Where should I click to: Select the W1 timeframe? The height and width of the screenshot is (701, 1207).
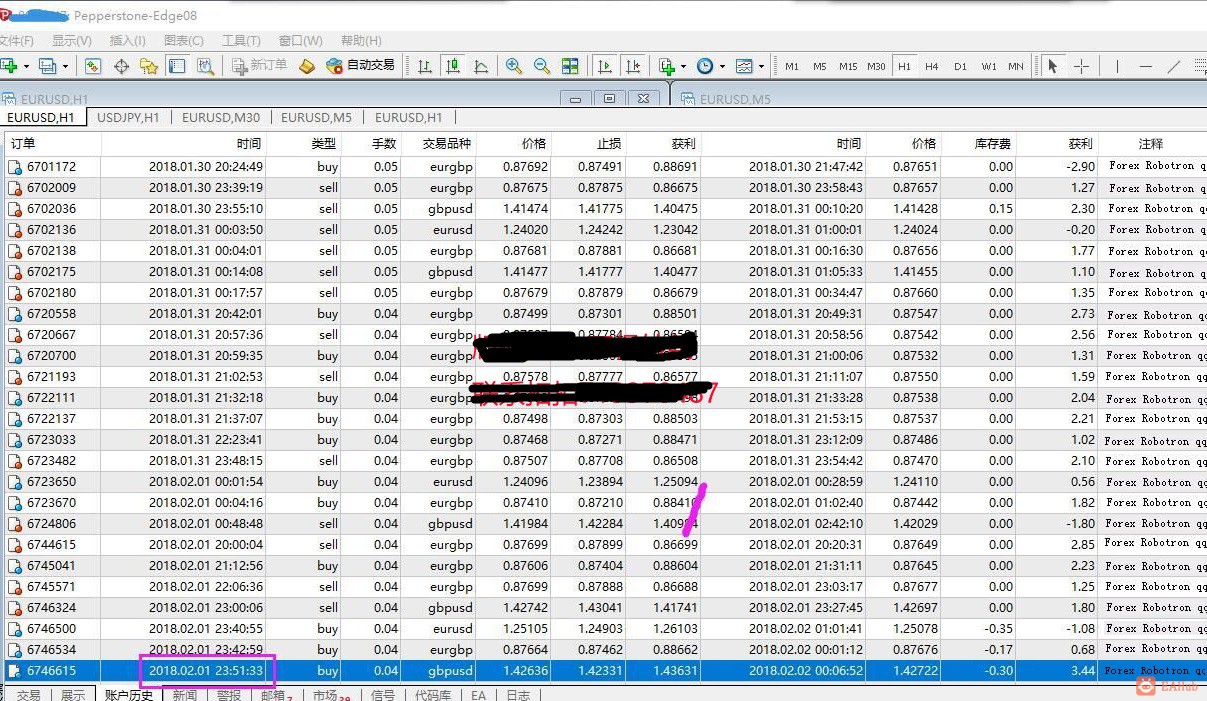pos(988,66)
